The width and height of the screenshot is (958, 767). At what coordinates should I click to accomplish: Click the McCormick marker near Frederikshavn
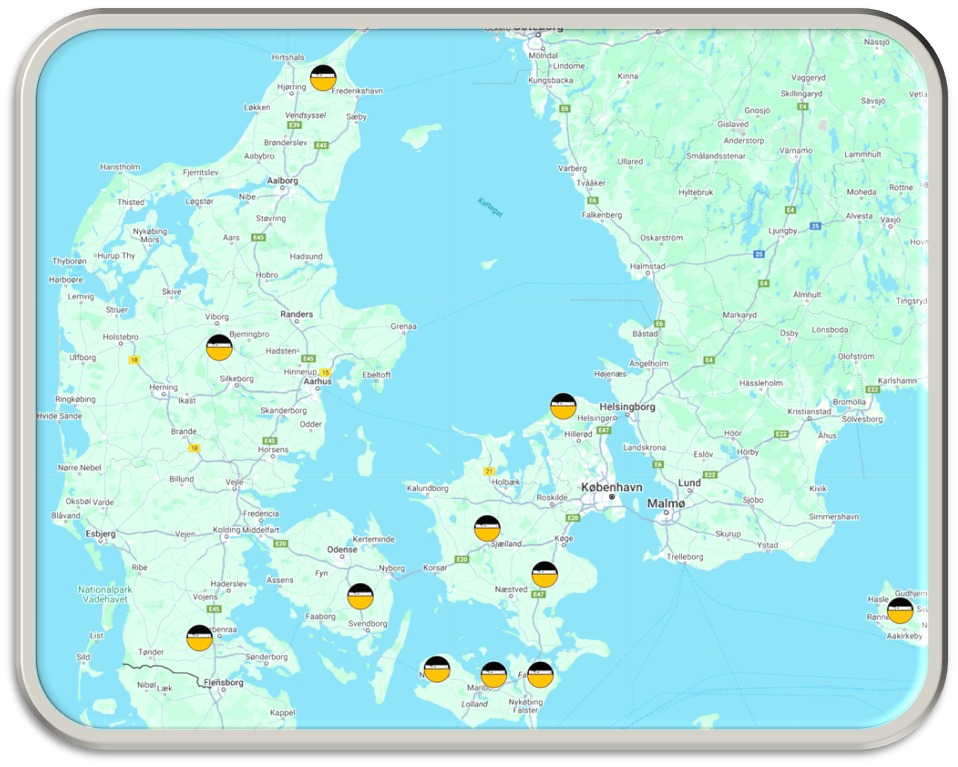pyautogui.click(x=323, y=78)
